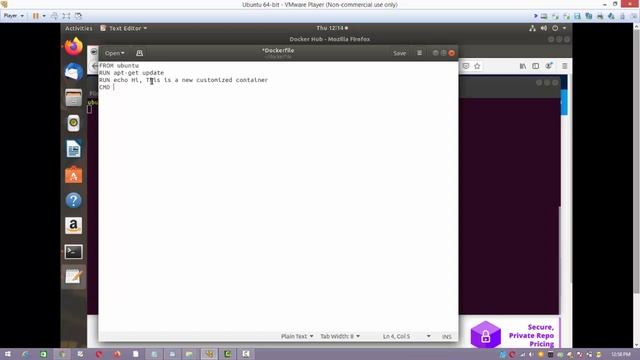Viewport: 640px width, 360px height.
Task: Click the Firefox bookmark star icon
Action: point(477,66)
